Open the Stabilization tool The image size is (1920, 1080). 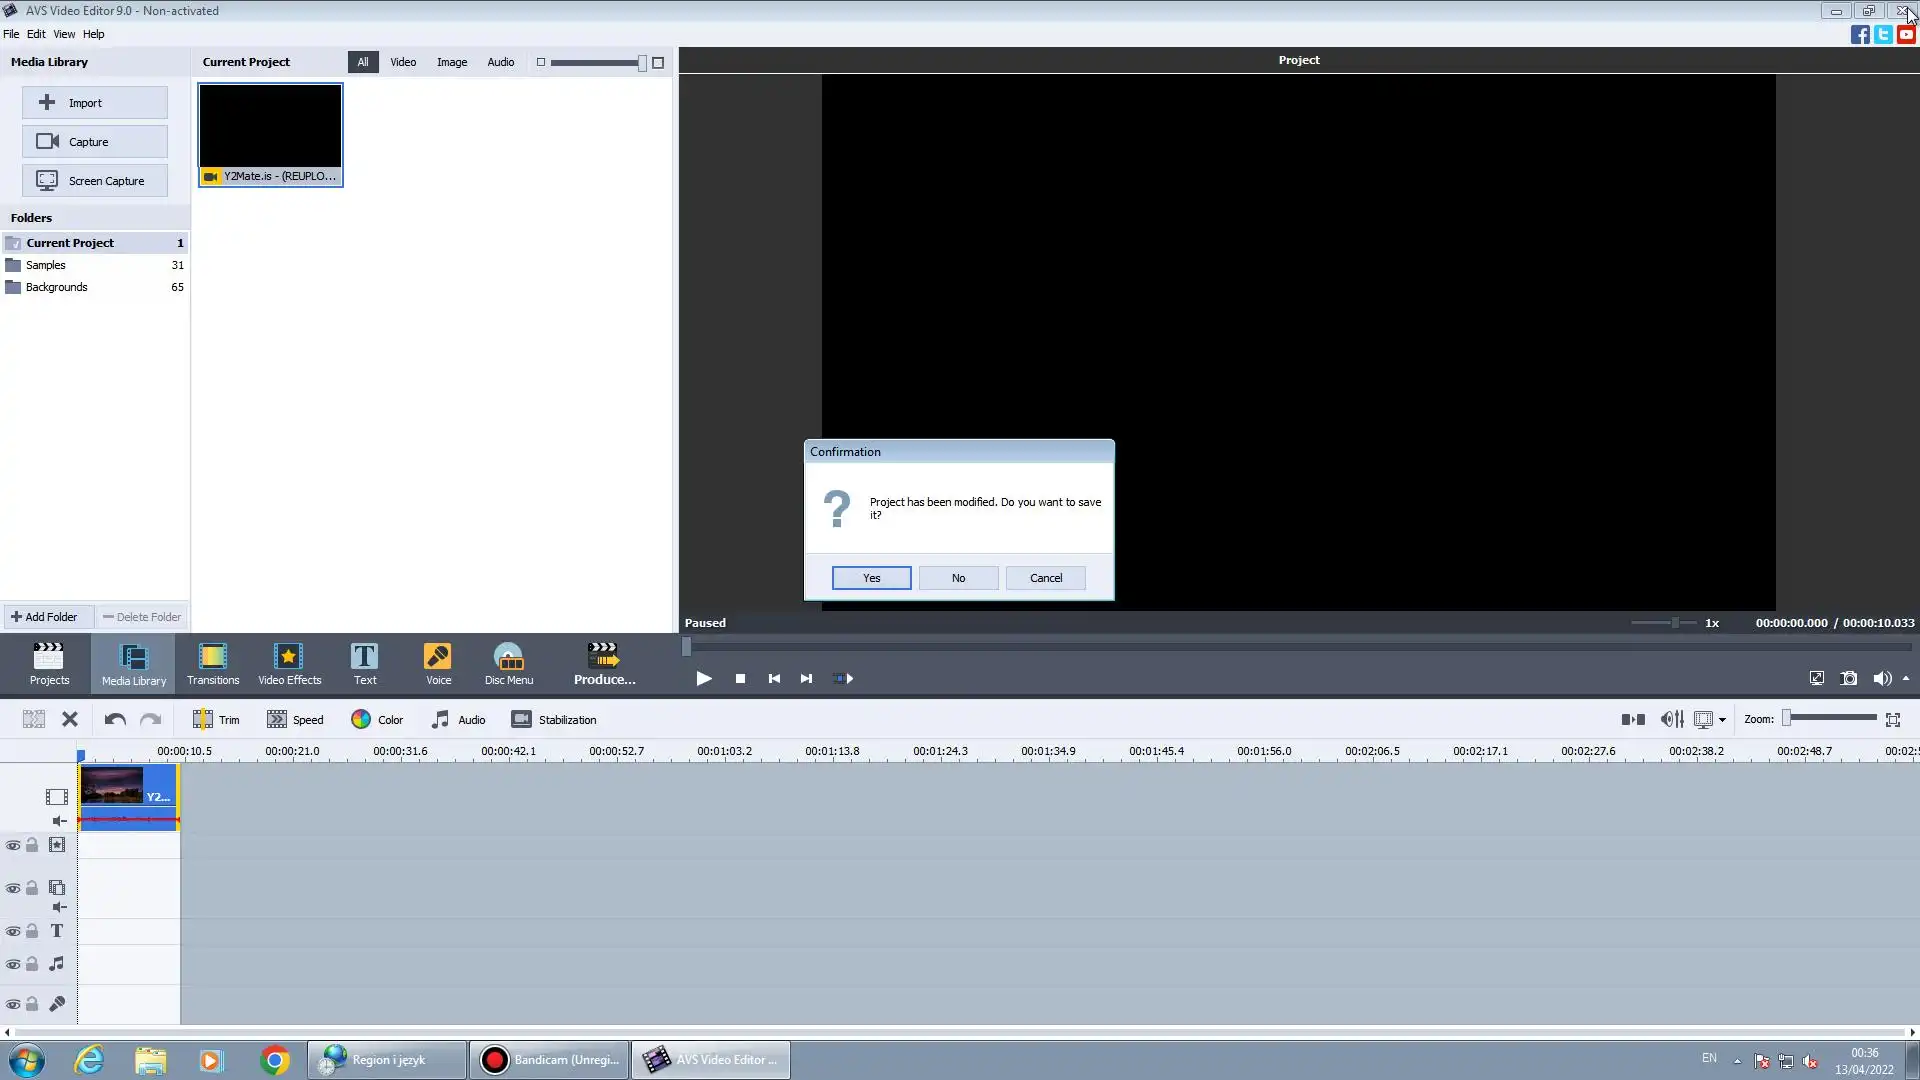tap(553, 720)
